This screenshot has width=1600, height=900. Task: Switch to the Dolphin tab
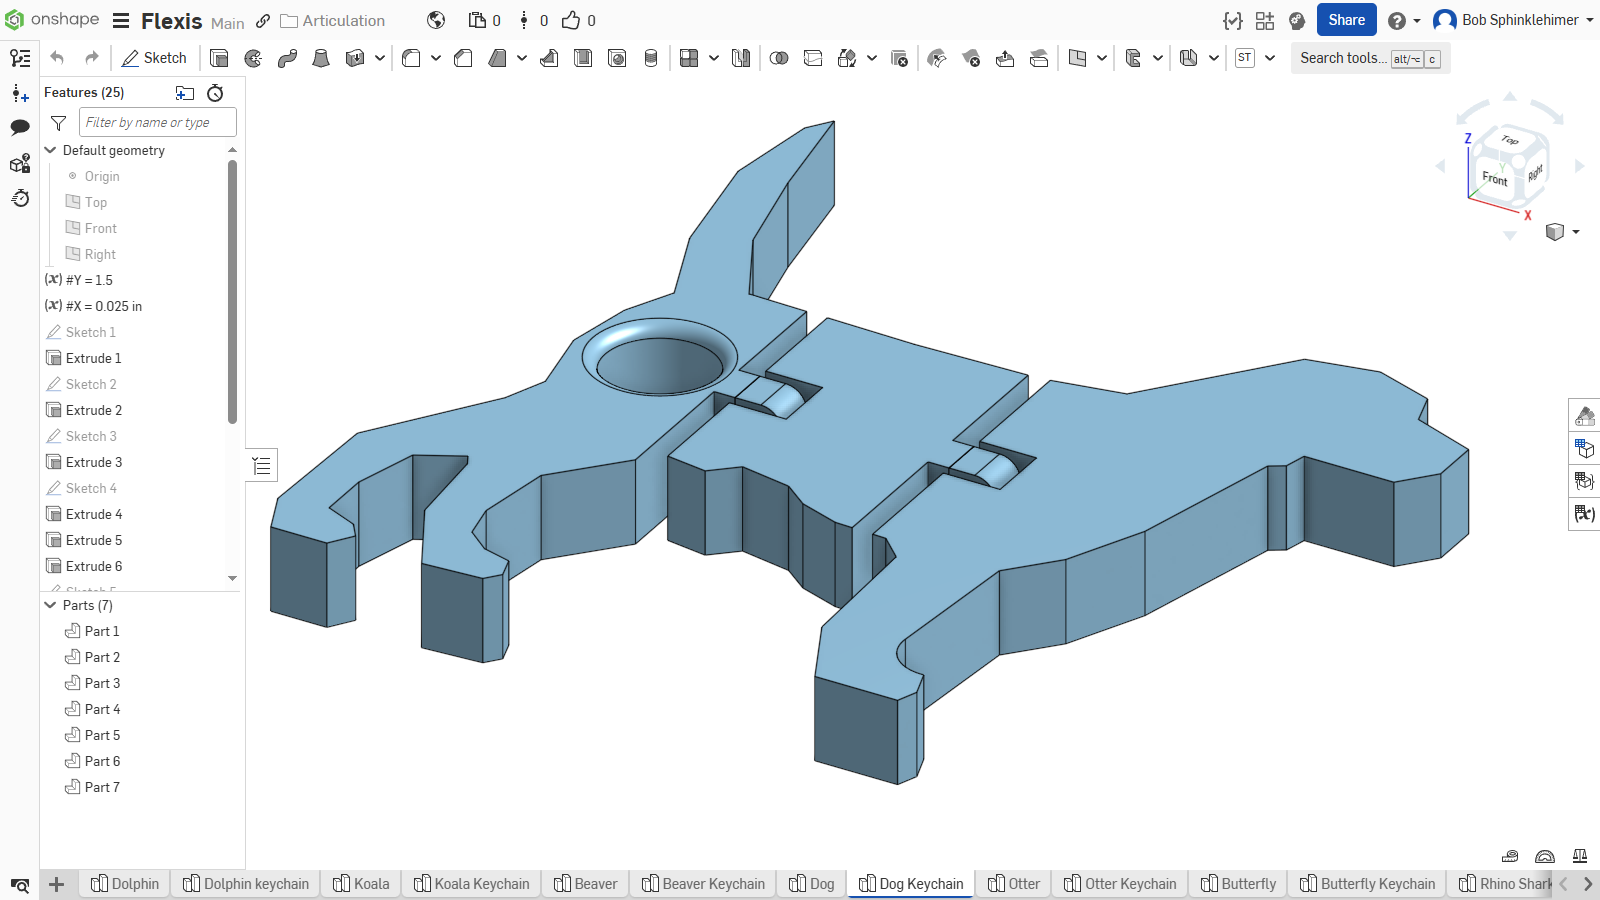125,884
